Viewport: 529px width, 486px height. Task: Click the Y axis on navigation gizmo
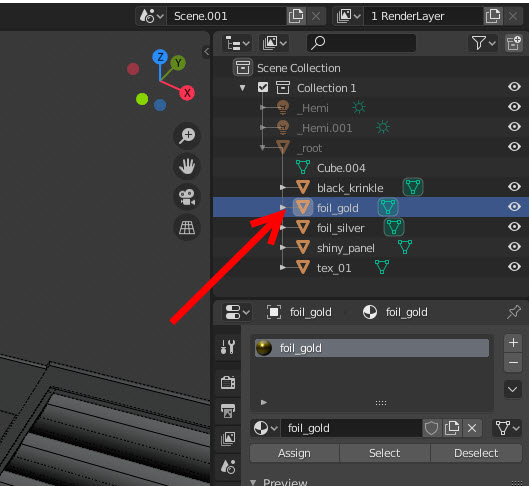[x=178, y=63]
